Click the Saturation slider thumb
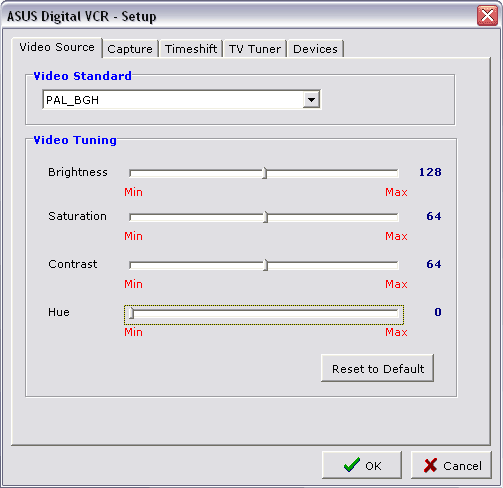 click(x=266, y=217)
